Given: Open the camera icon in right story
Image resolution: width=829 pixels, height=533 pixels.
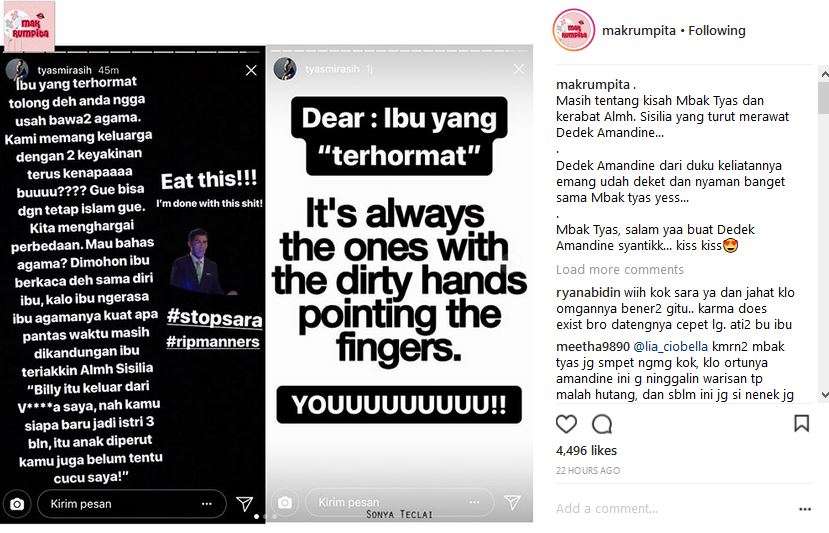Looking at the screenshot, I should click(x=285, y=502).
